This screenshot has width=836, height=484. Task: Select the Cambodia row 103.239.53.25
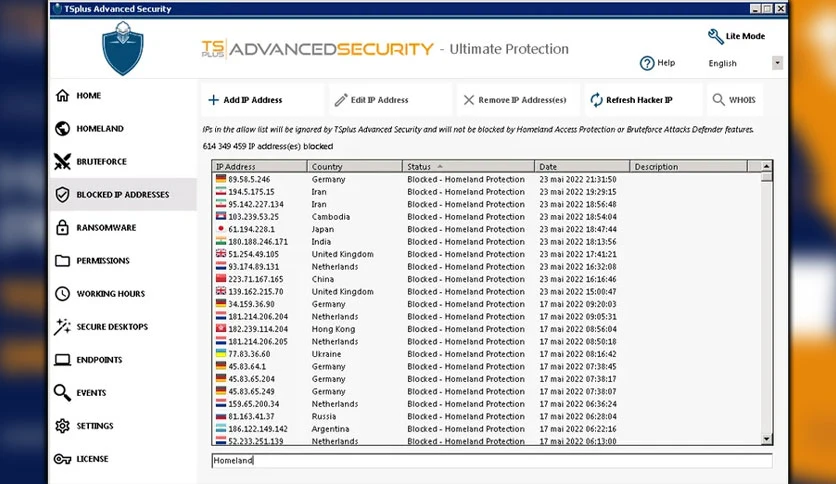[x=487, y=216]
